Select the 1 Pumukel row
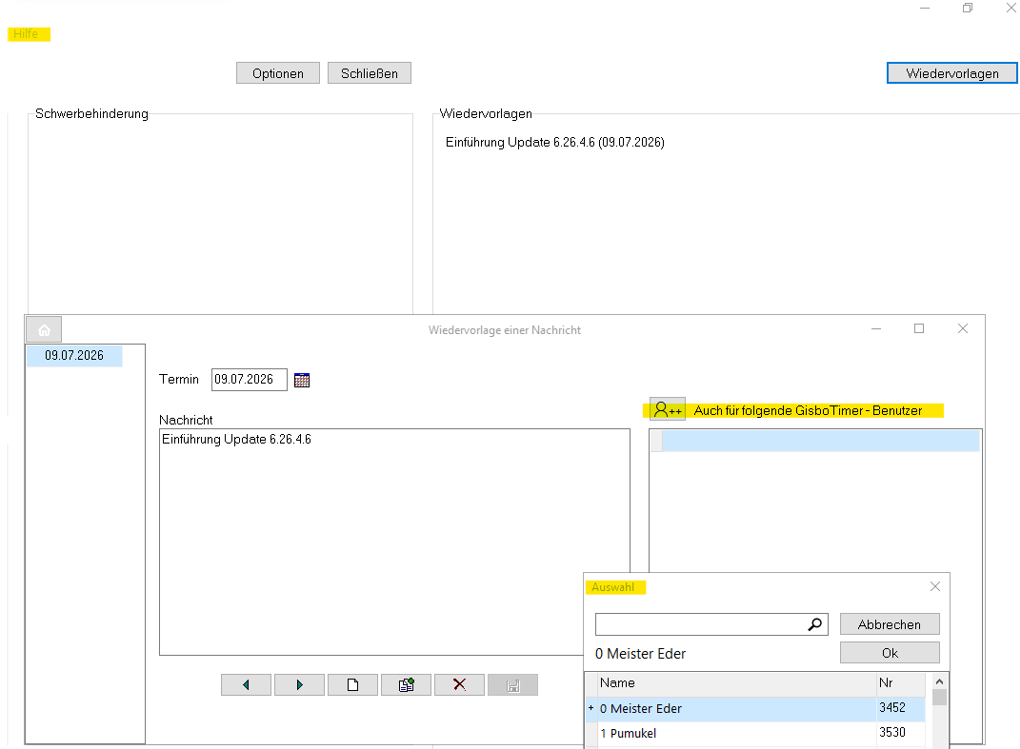The image size is (1020, 749). click(x=755, y=733)
